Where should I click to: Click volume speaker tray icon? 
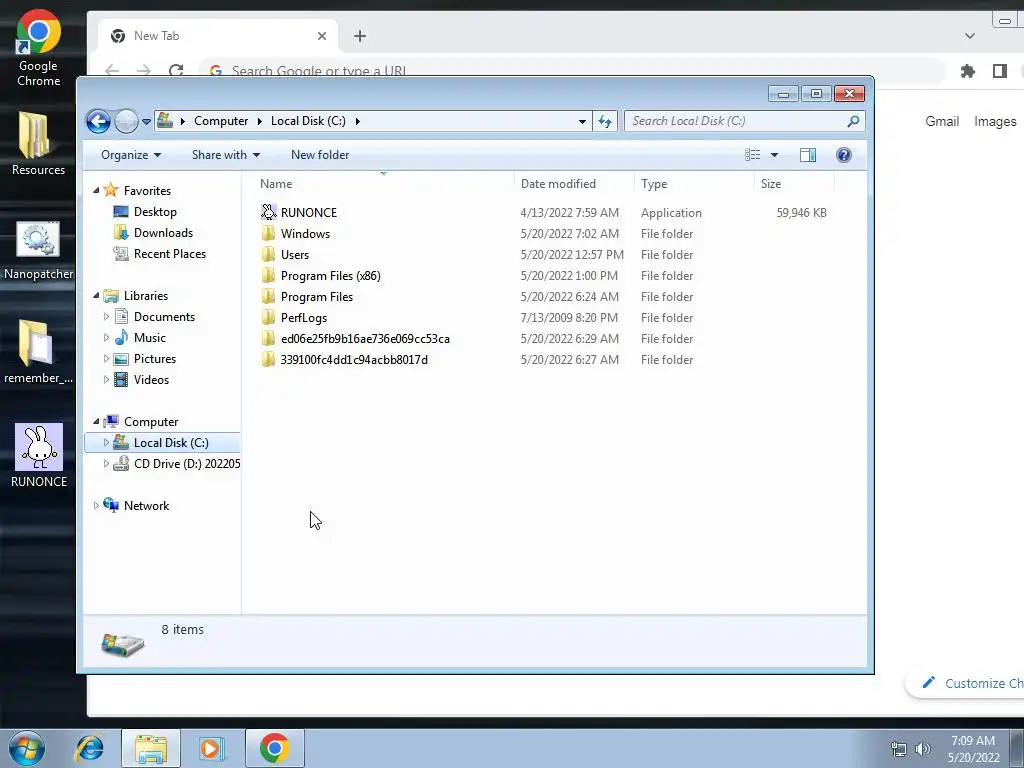pos(923,749)
